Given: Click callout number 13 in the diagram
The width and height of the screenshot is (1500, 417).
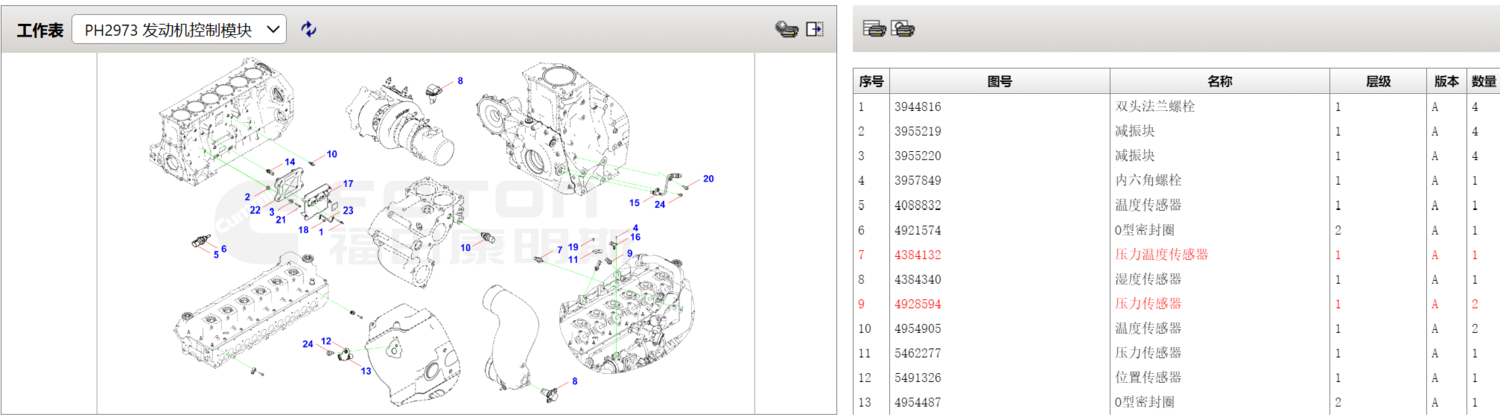Looking at the screenshot, I should [366, 371].
